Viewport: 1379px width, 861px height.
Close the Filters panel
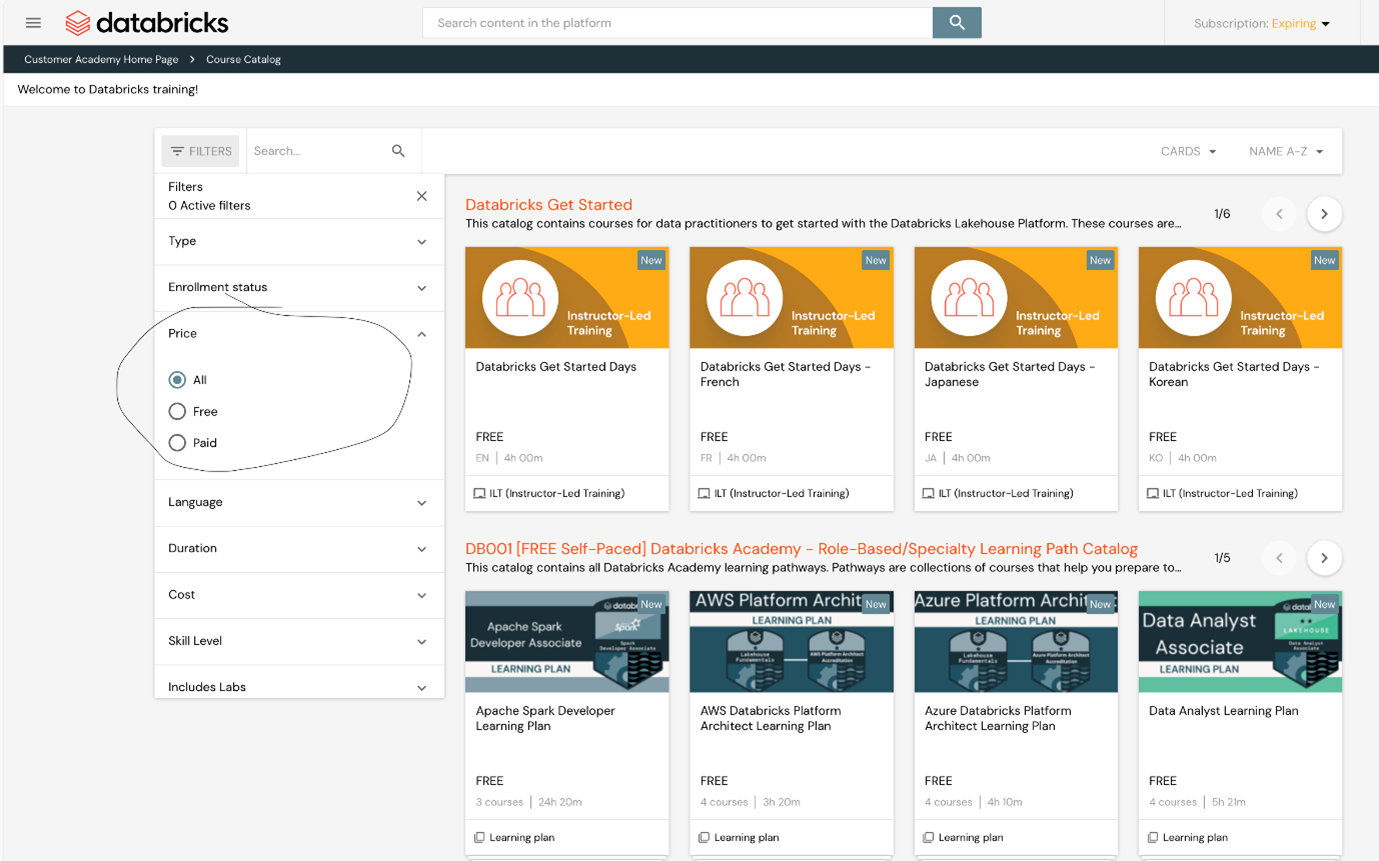pos(422,196)
